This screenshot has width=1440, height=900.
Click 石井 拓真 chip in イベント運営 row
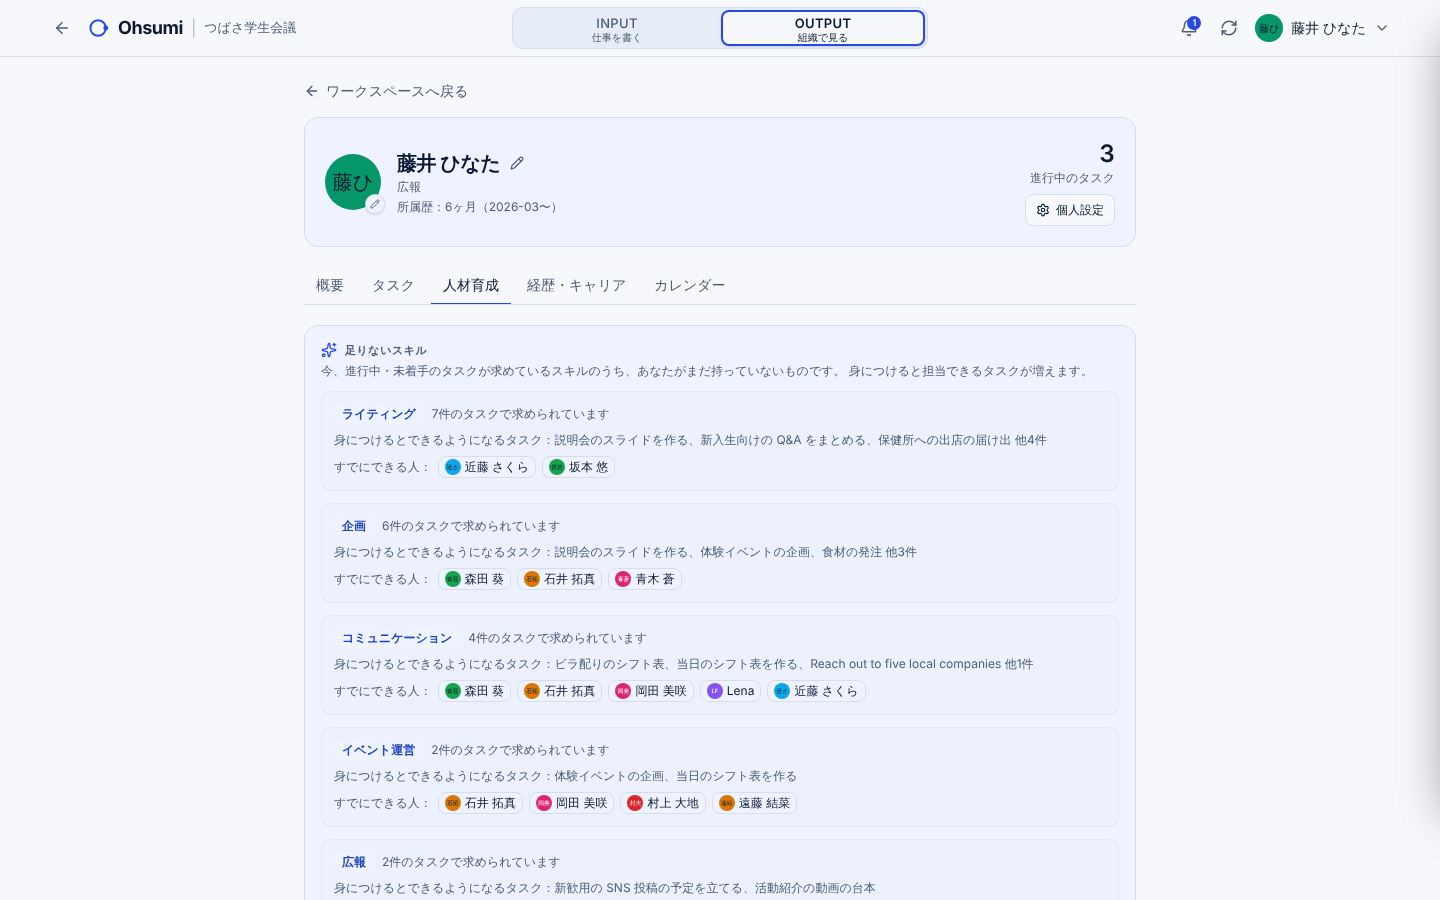[481, 803]
